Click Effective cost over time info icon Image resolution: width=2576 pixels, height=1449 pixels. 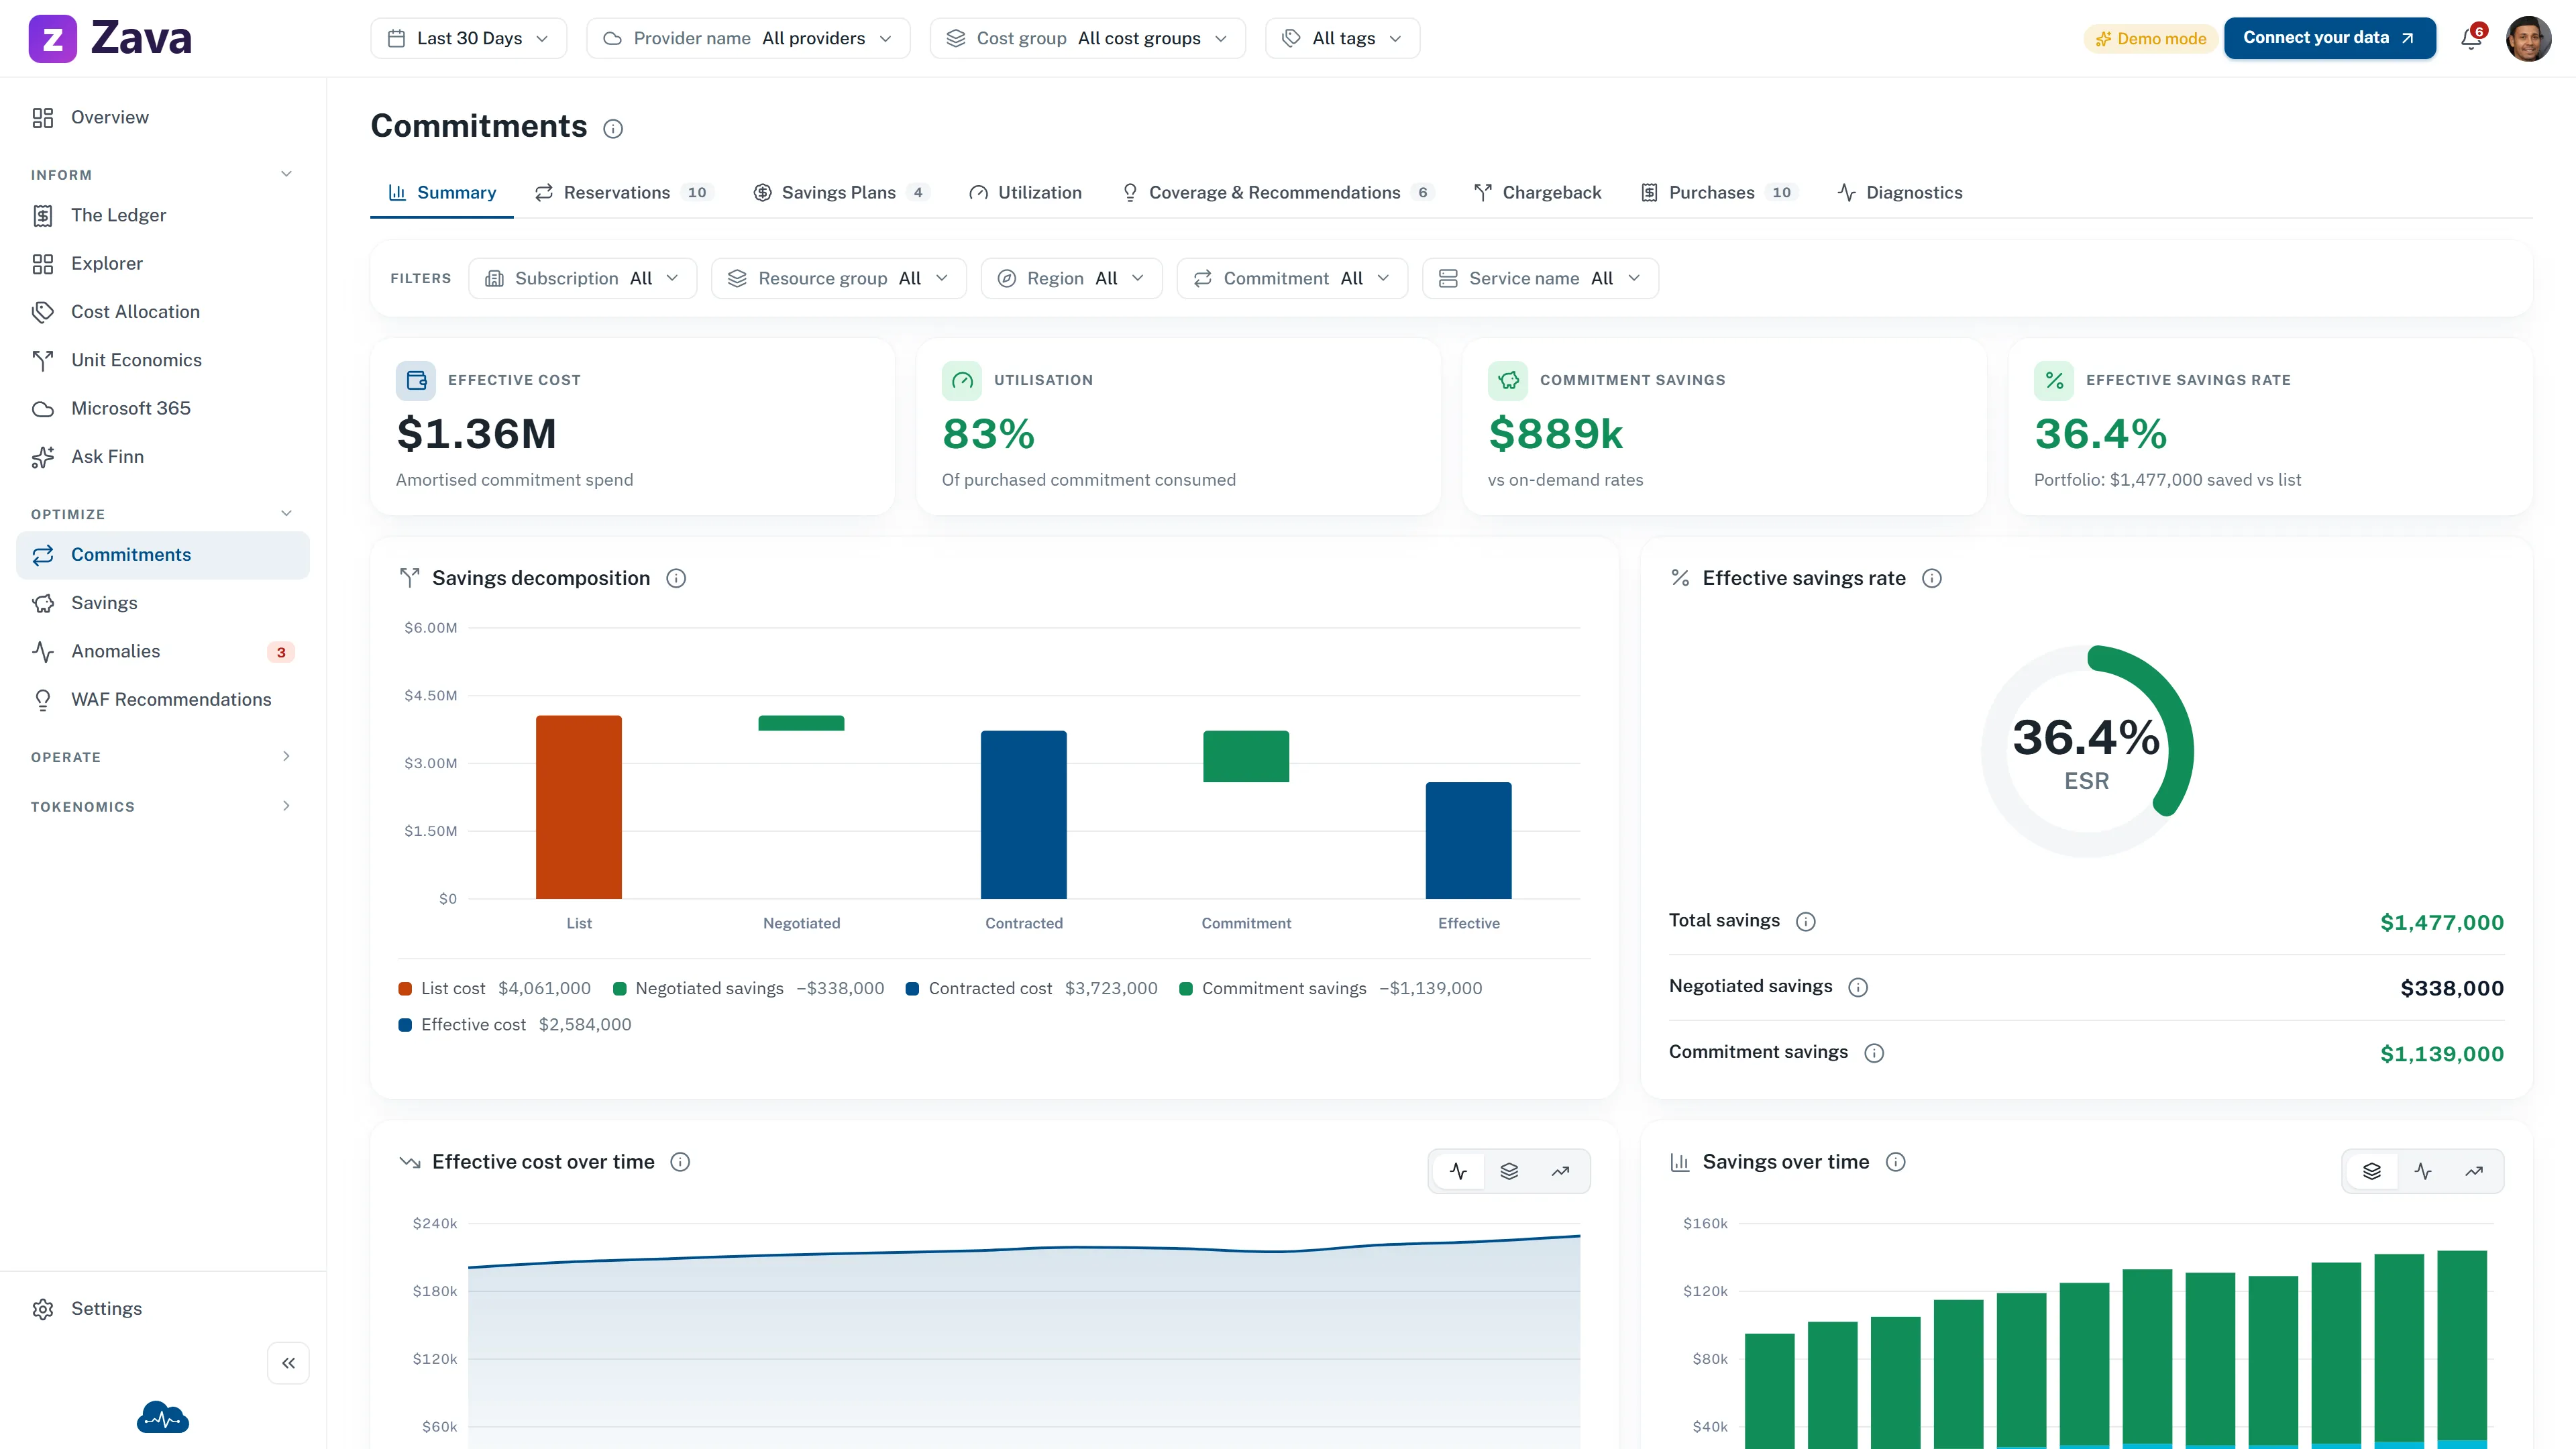(x=680, y=1162)
